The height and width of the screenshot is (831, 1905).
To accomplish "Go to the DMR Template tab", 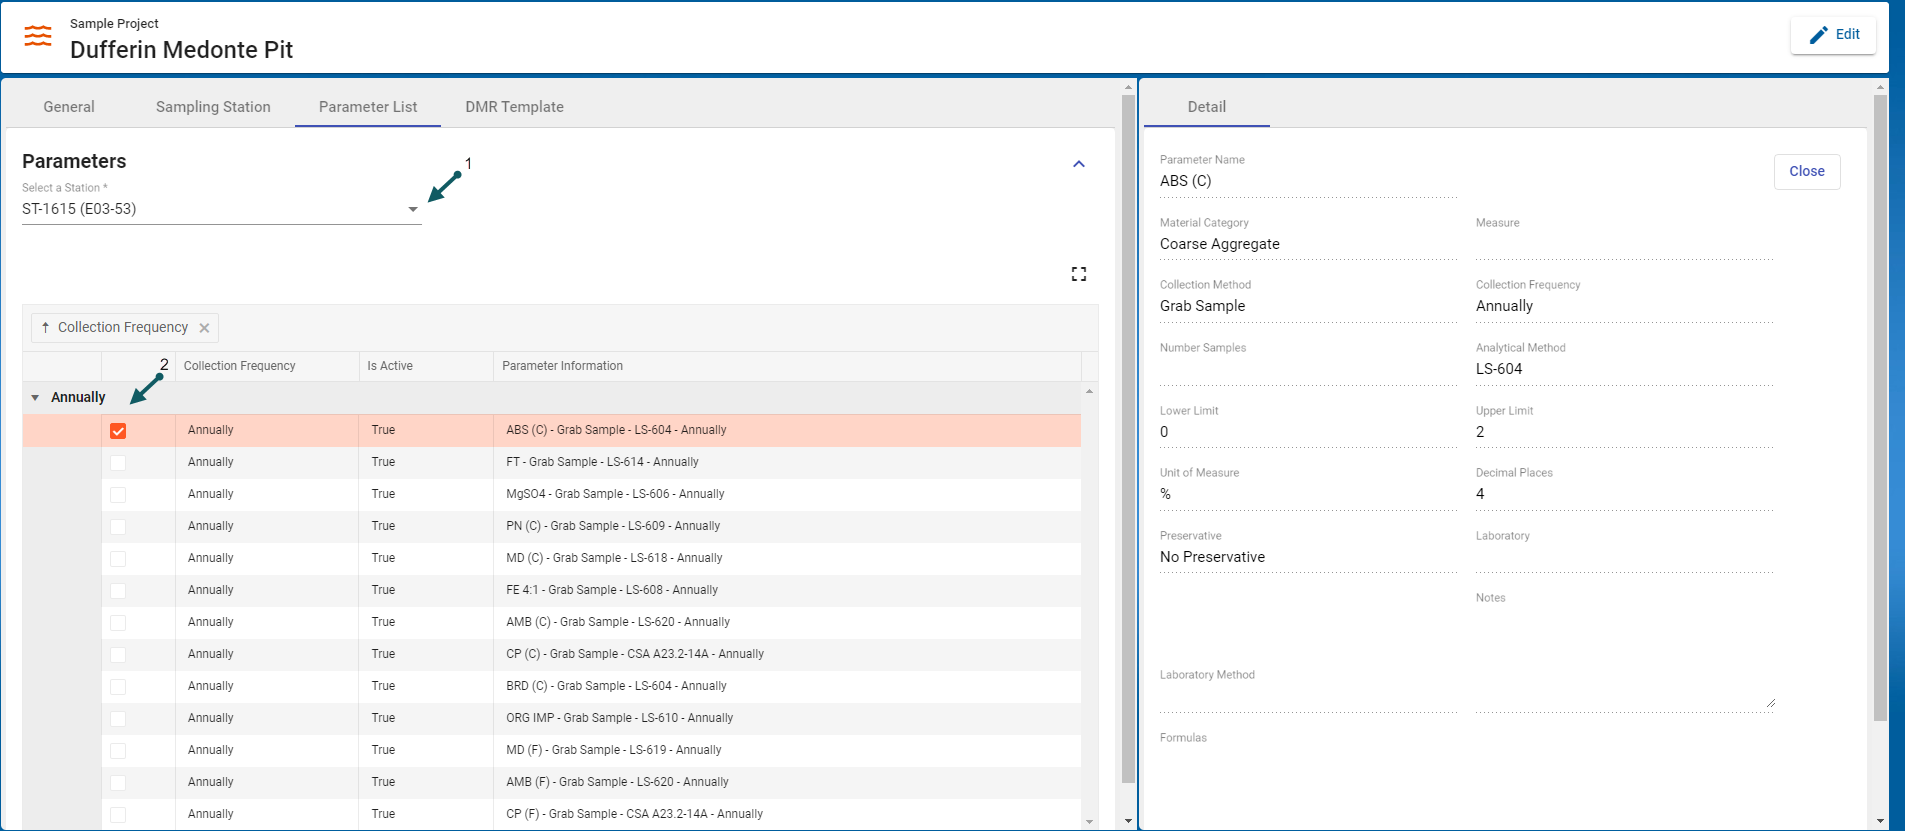I will coord(514,107).
